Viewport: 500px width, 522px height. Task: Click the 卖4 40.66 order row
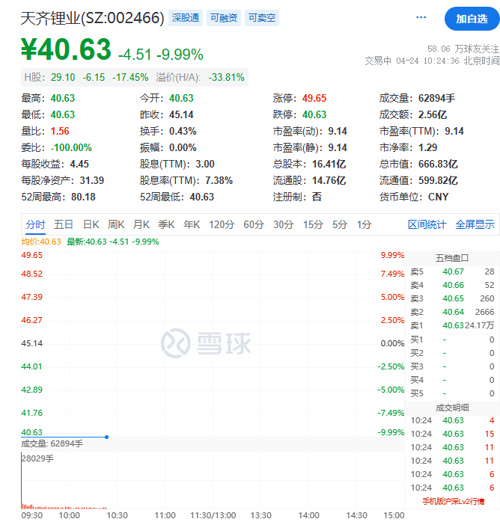(x=452, y=285)
